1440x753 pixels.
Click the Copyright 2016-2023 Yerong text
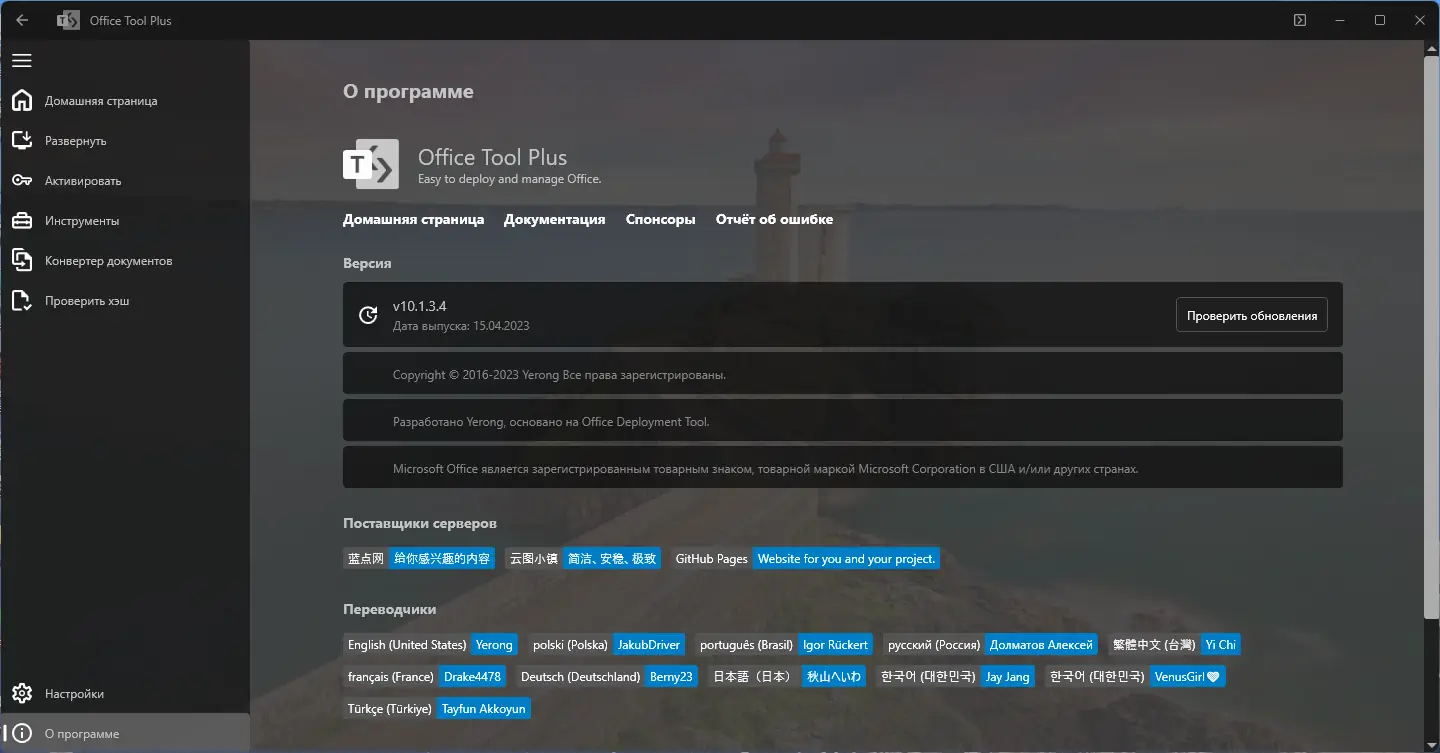coord(559,375)
